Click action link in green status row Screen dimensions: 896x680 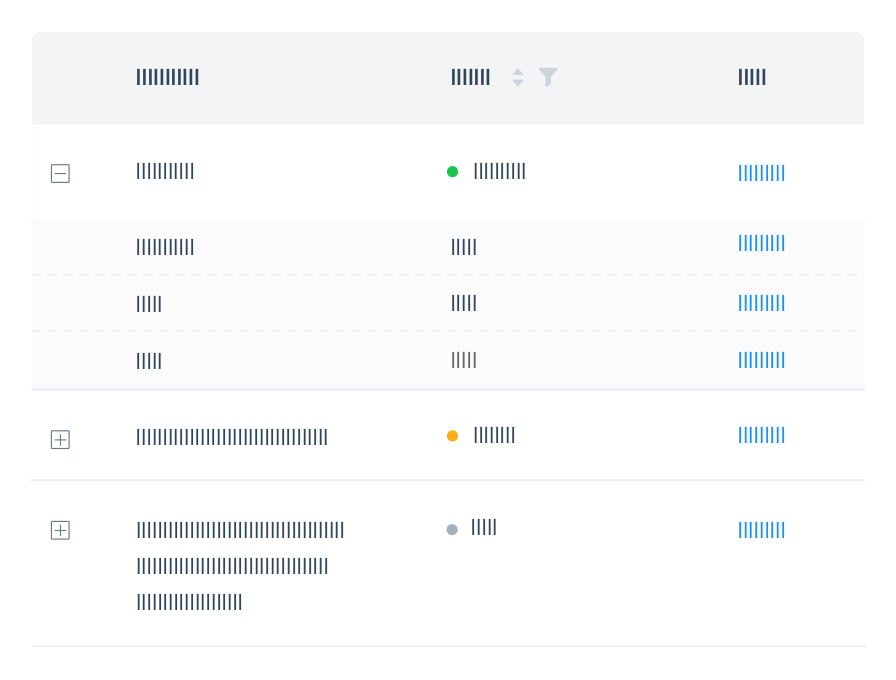[x=761, y=173]
